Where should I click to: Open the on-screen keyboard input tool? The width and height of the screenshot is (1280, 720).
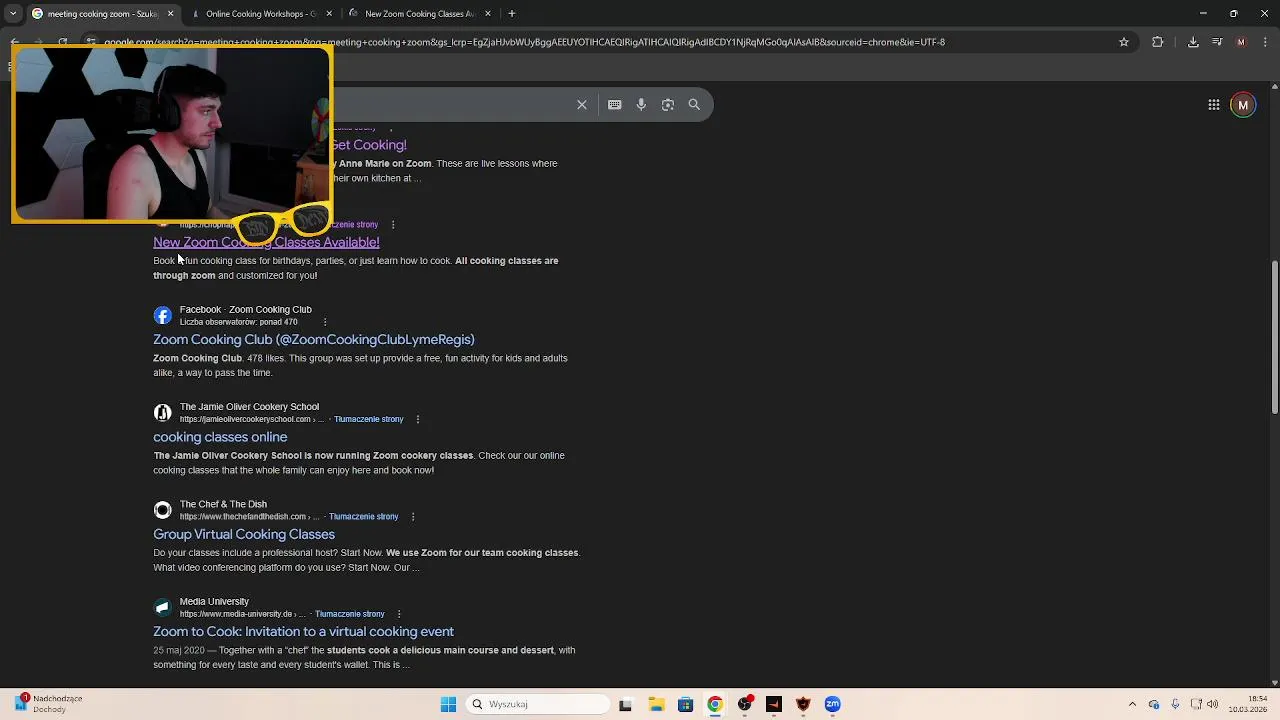(614, 105)
